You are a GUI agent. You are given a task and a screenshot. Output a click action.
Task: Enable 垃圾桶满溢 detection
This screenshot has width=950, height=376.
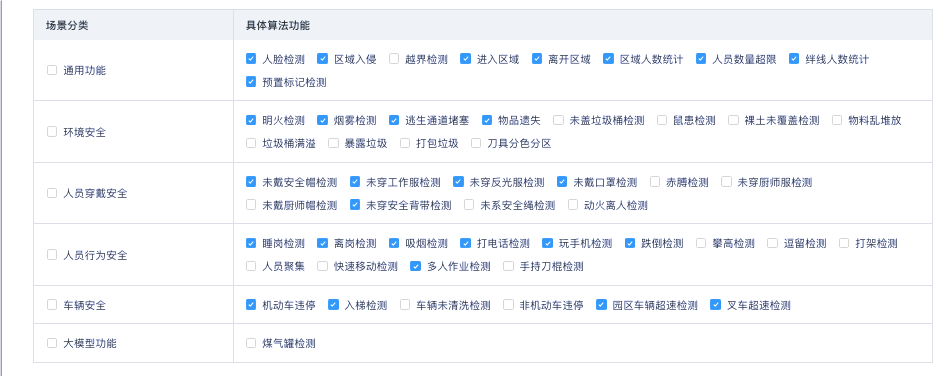point(251,143)
